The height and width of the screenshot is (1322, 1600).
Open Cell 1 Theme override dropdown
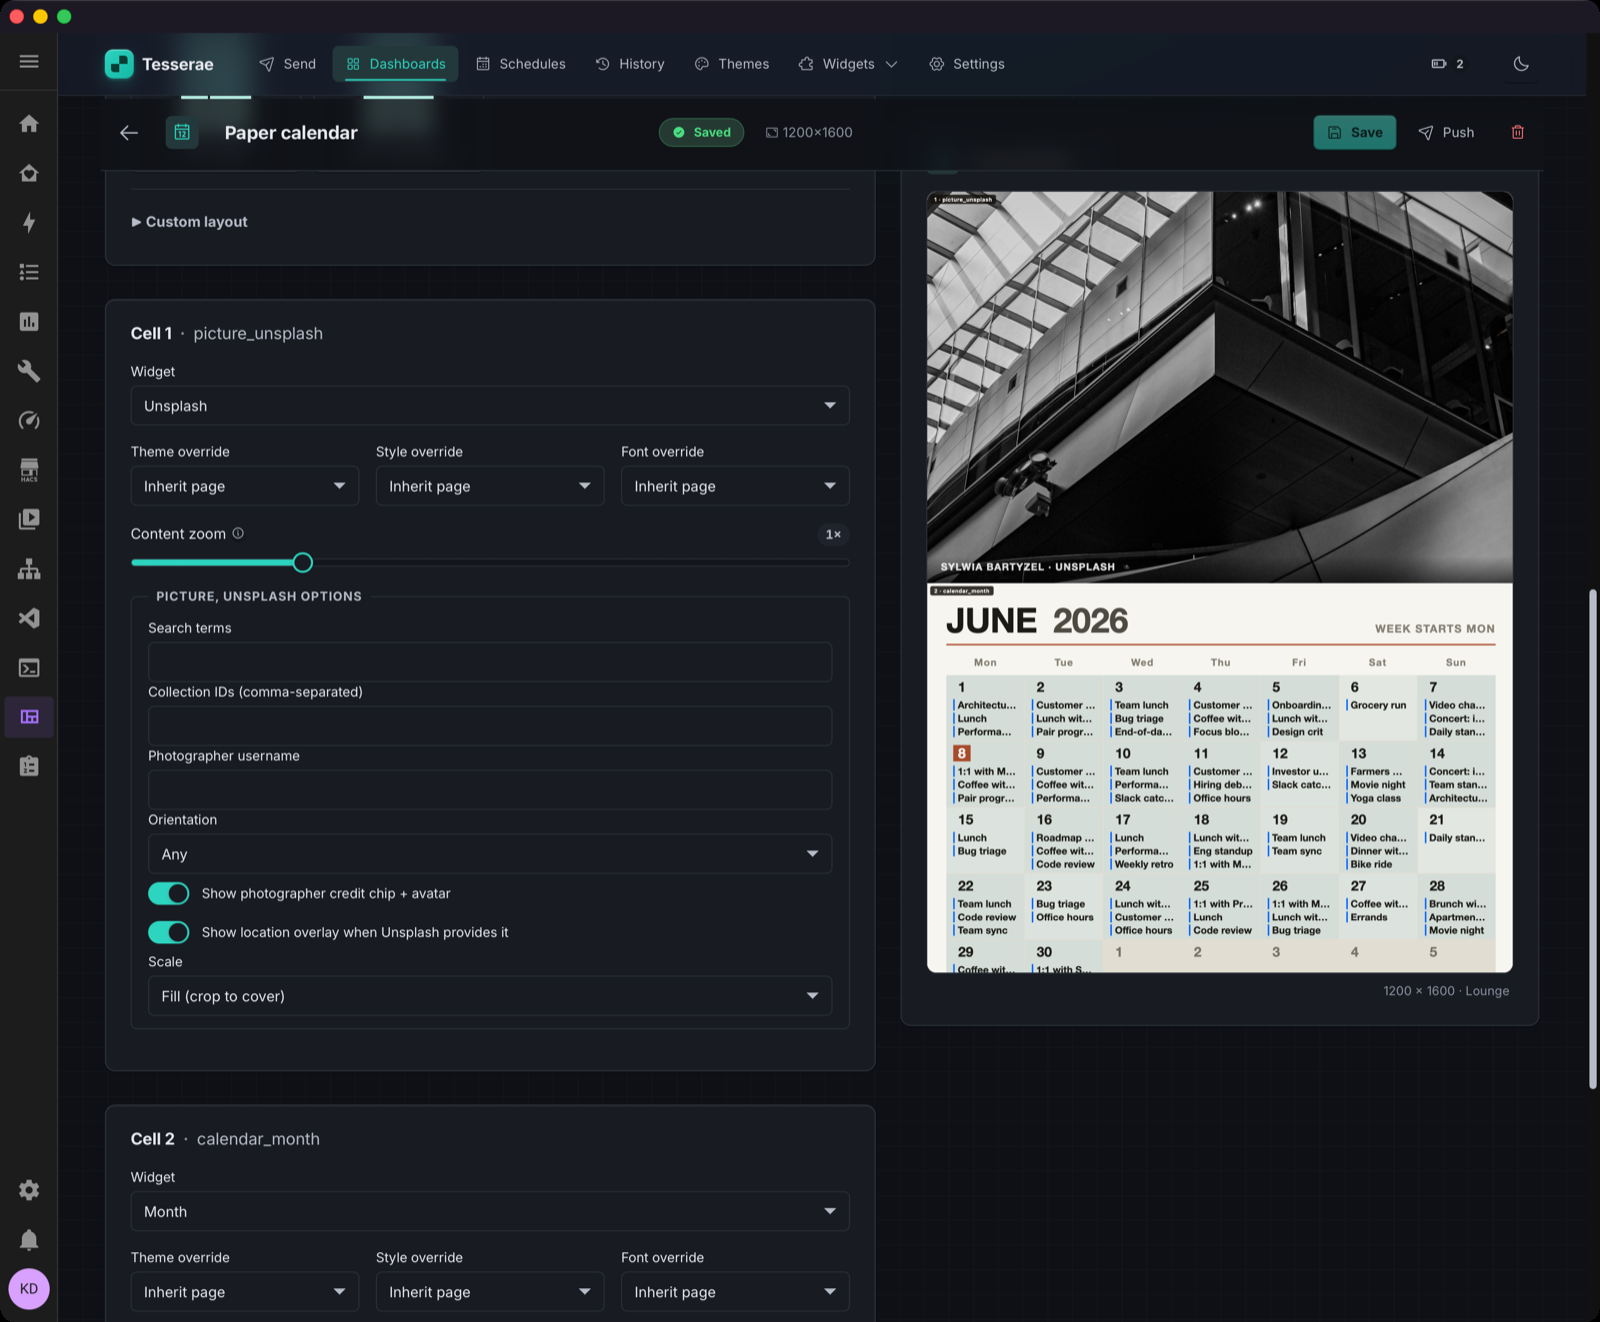(245, 486)
